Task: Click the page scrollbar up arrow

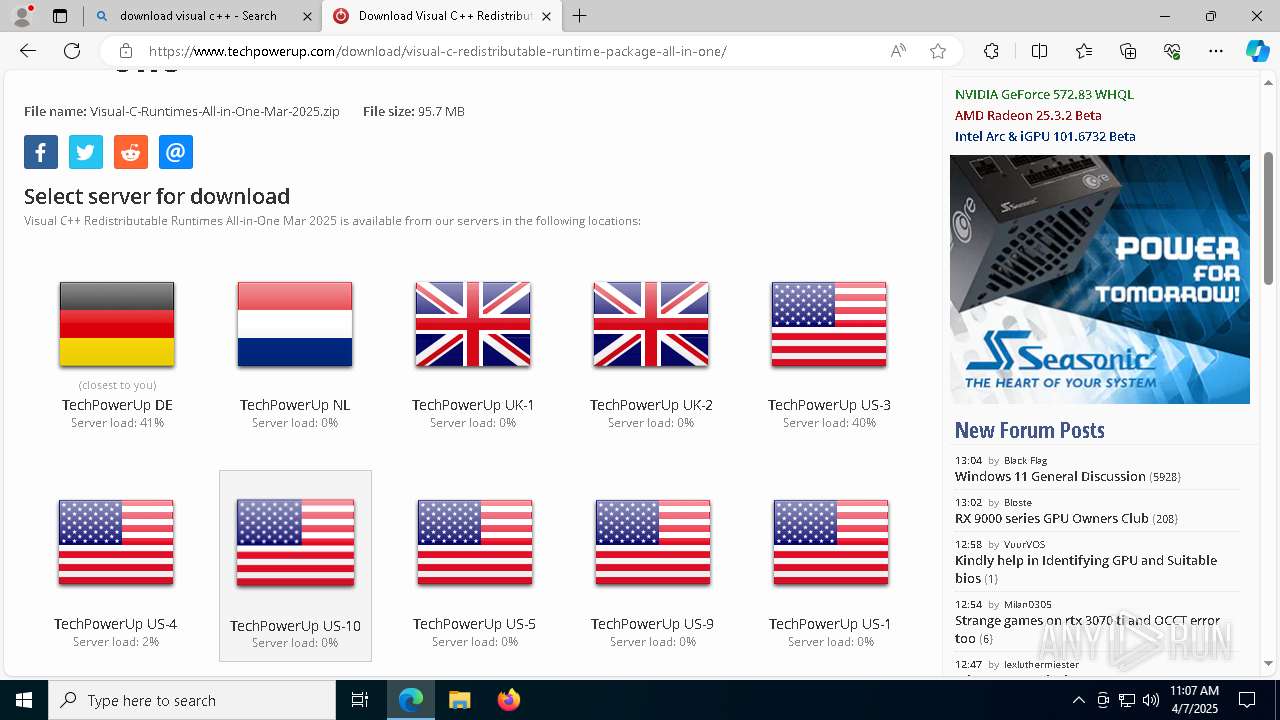Action: pos(1269,82)
